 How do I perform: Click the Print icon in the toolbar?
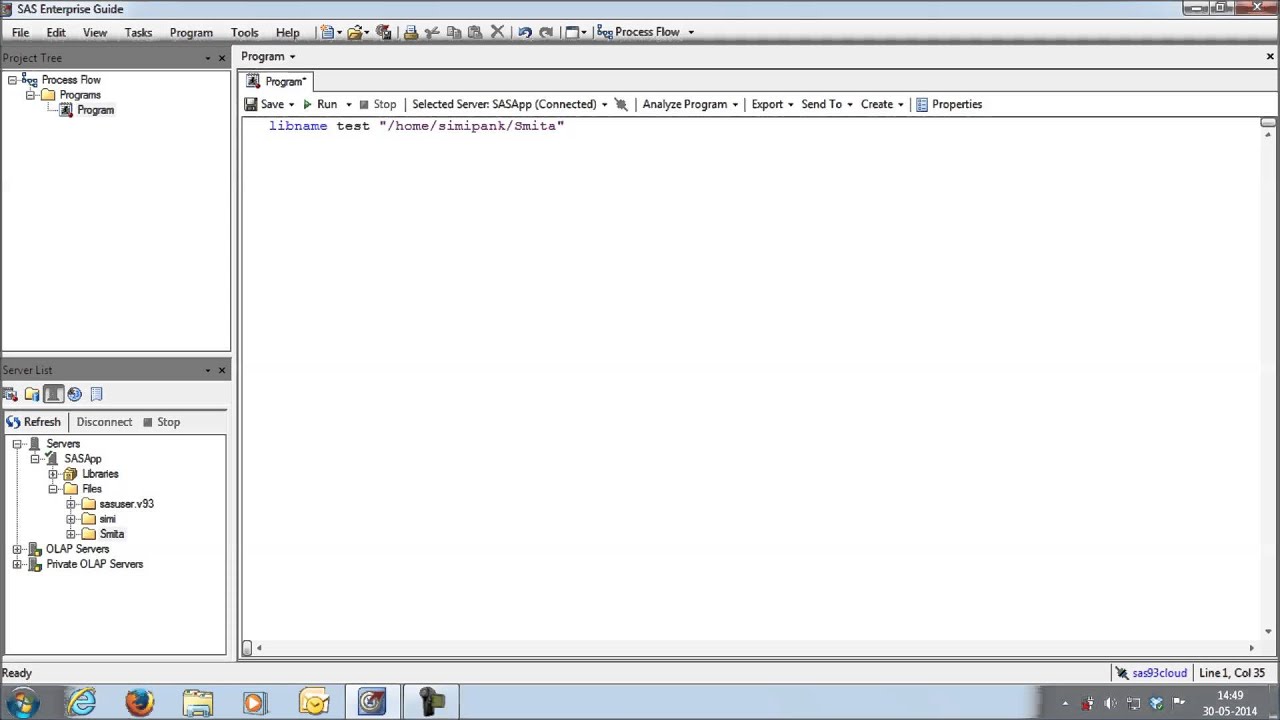410,32
